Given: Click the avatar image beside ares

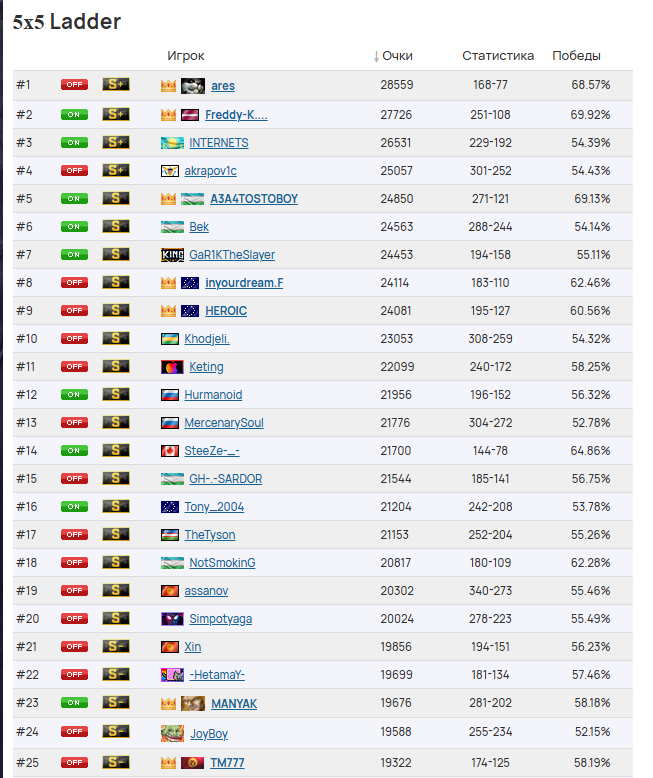Looking at the screenshot, I should [193, 86].
